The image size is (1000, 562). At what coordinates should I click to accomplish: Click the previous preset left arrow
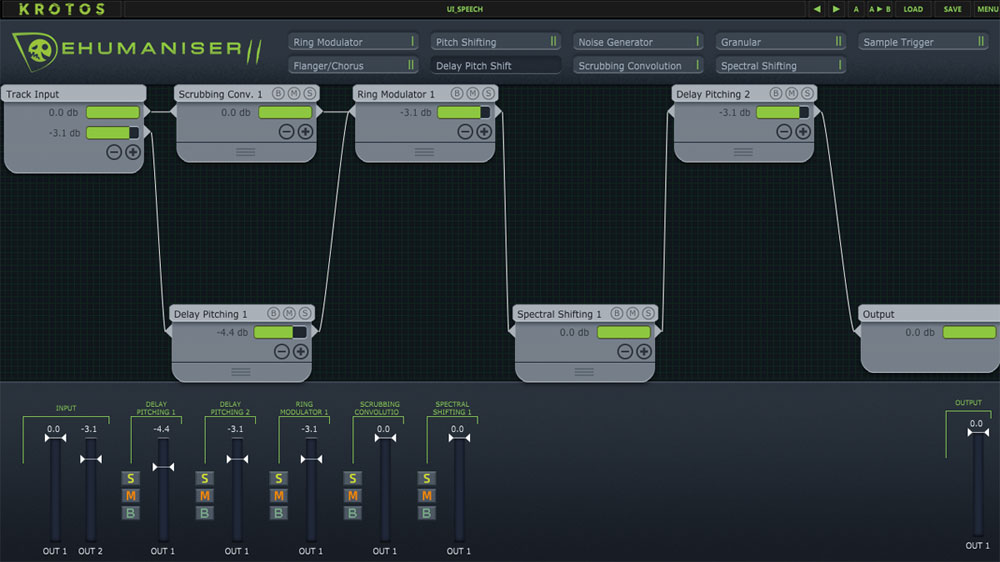[x=817, y=9]
